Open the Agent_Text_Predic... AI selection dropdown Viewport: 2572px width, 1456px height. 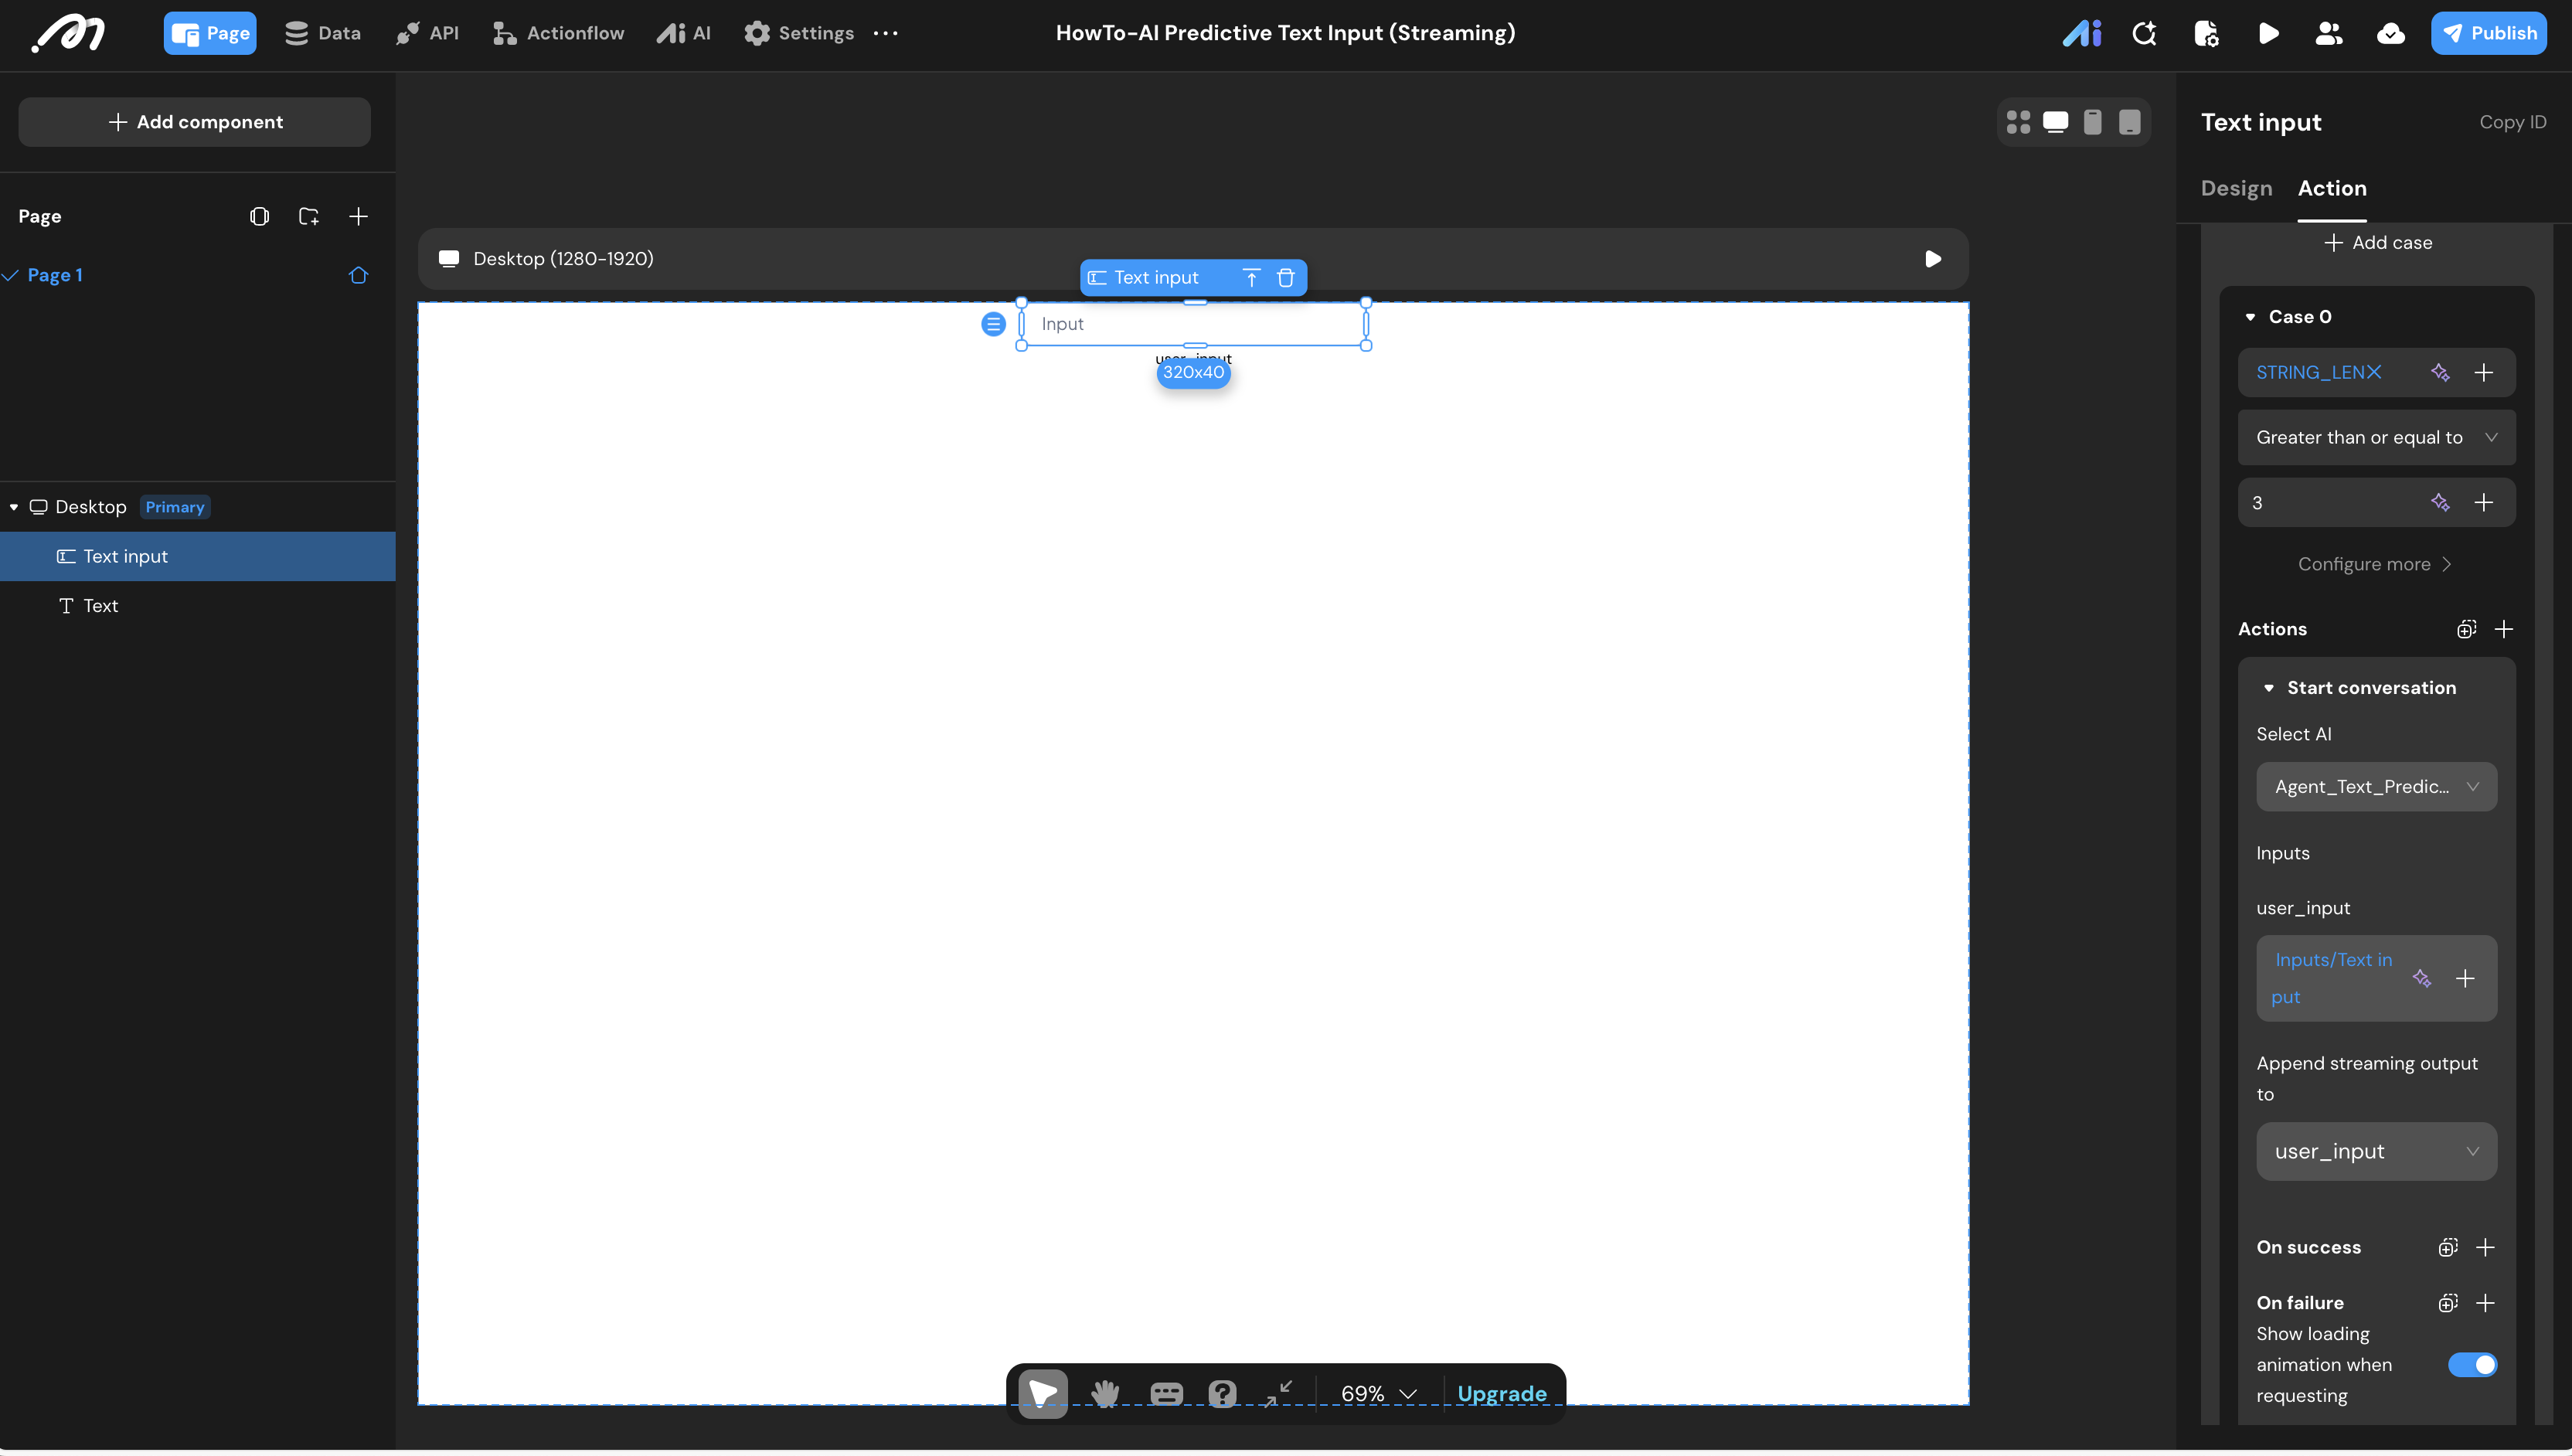click(2376, 787)
